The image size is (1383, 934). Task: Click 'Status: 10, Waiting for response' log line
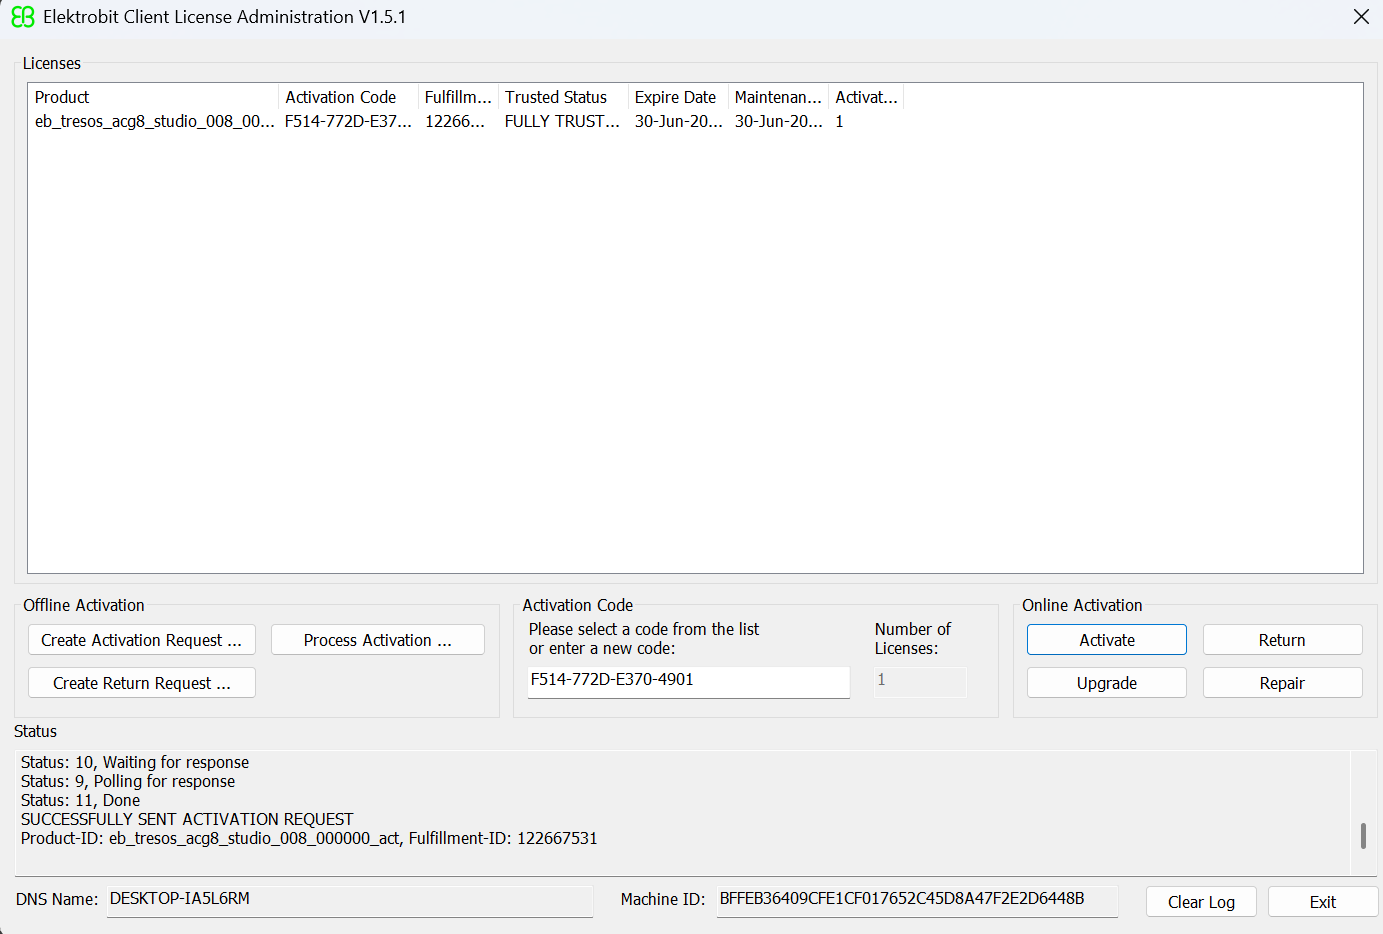(x=135, y=762)
